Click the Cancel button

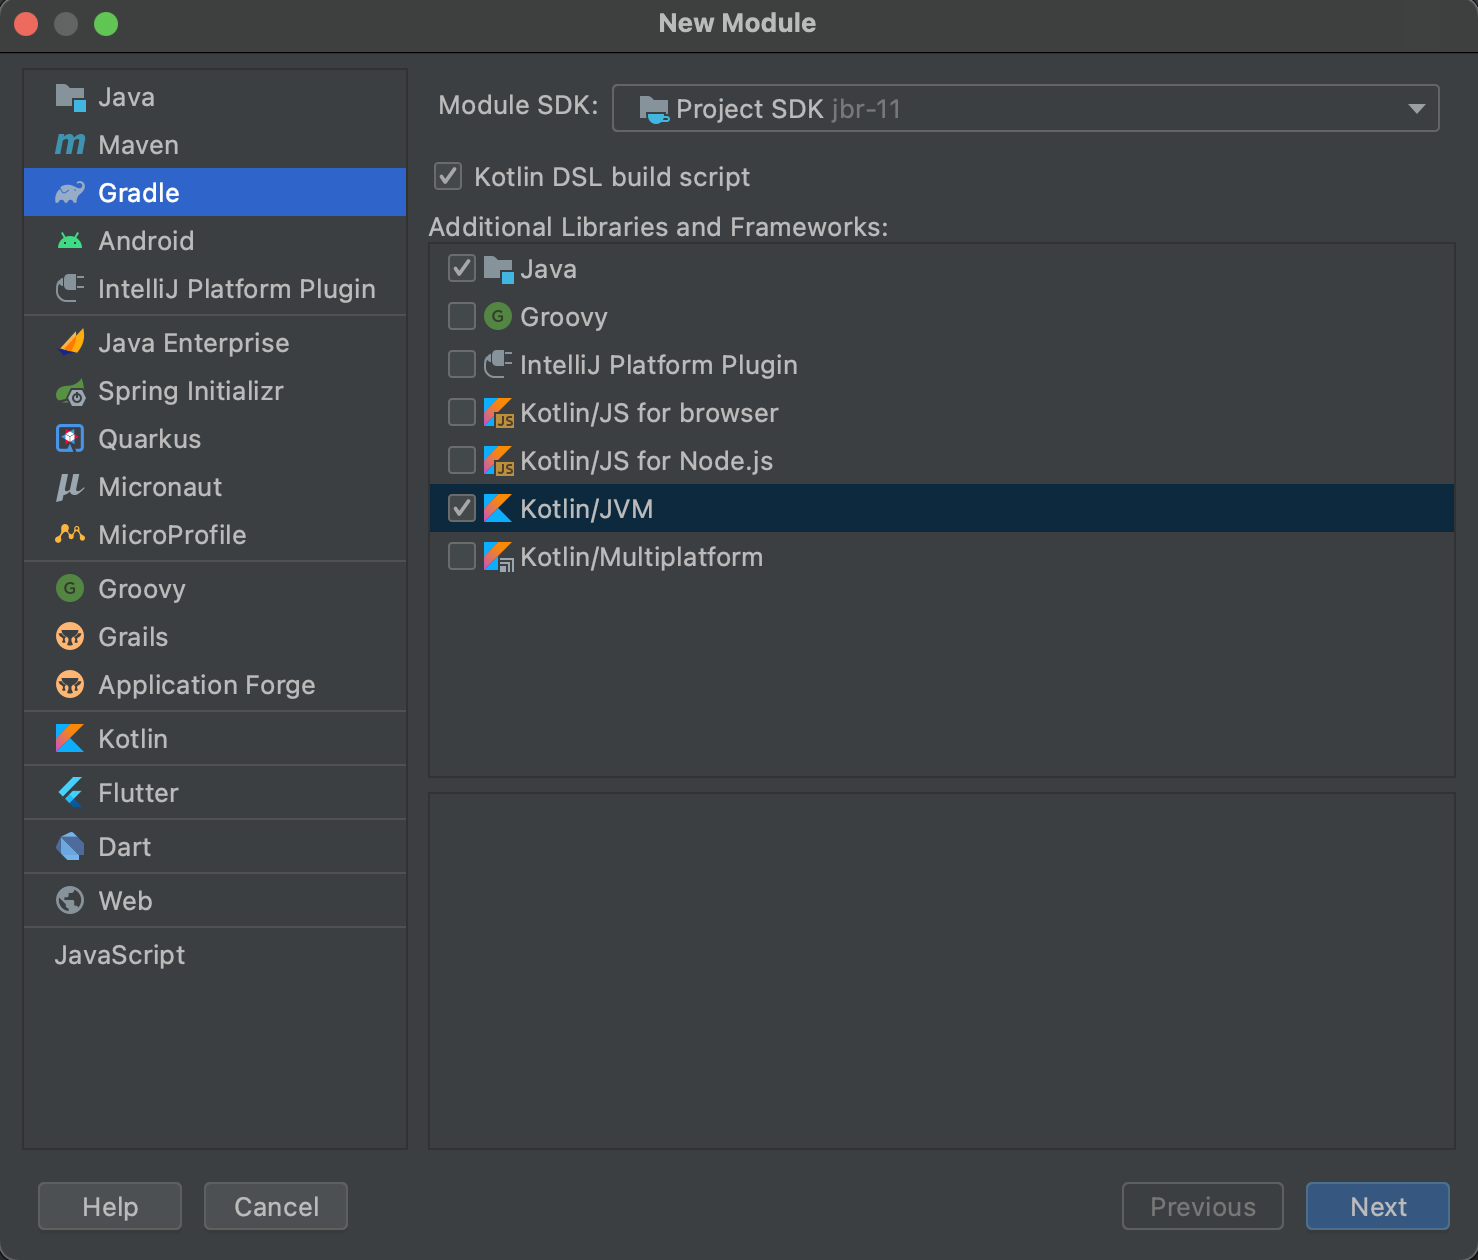click(276, 1206)
